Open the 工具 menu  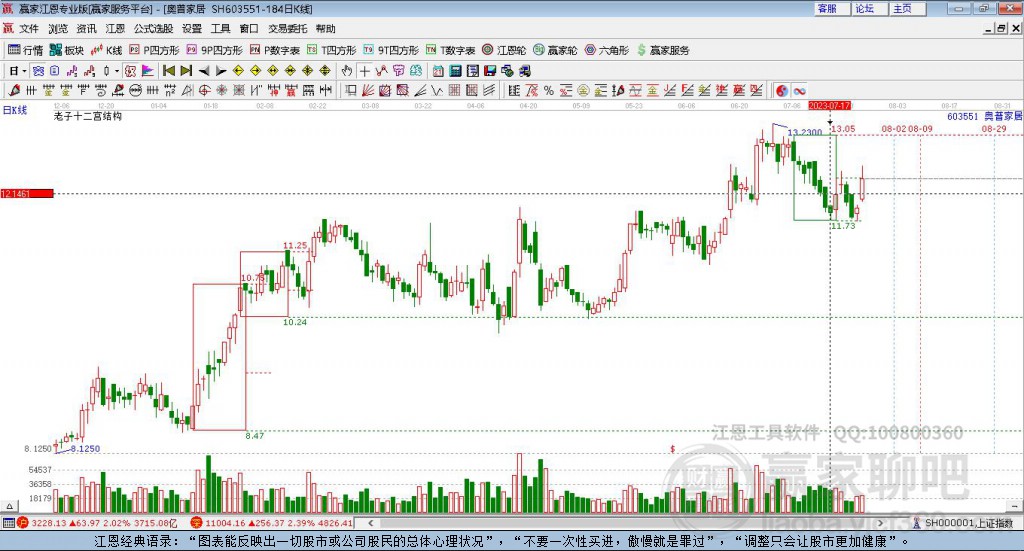pos(220,29)
